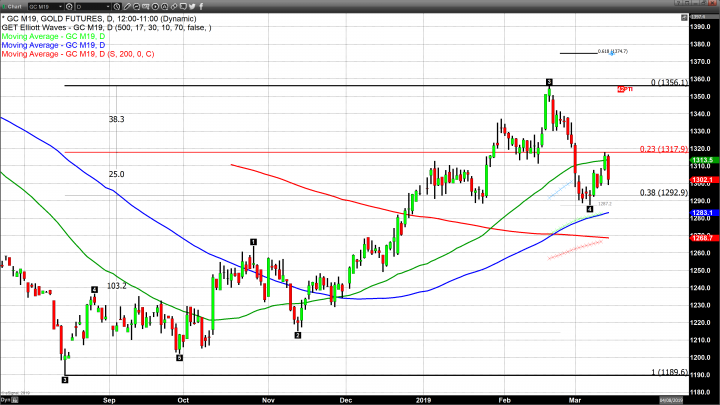This screenshot has width=720, height=405.
Task: Click the 0.618 (1374.7) projection label
Action: tap(613, 51)
